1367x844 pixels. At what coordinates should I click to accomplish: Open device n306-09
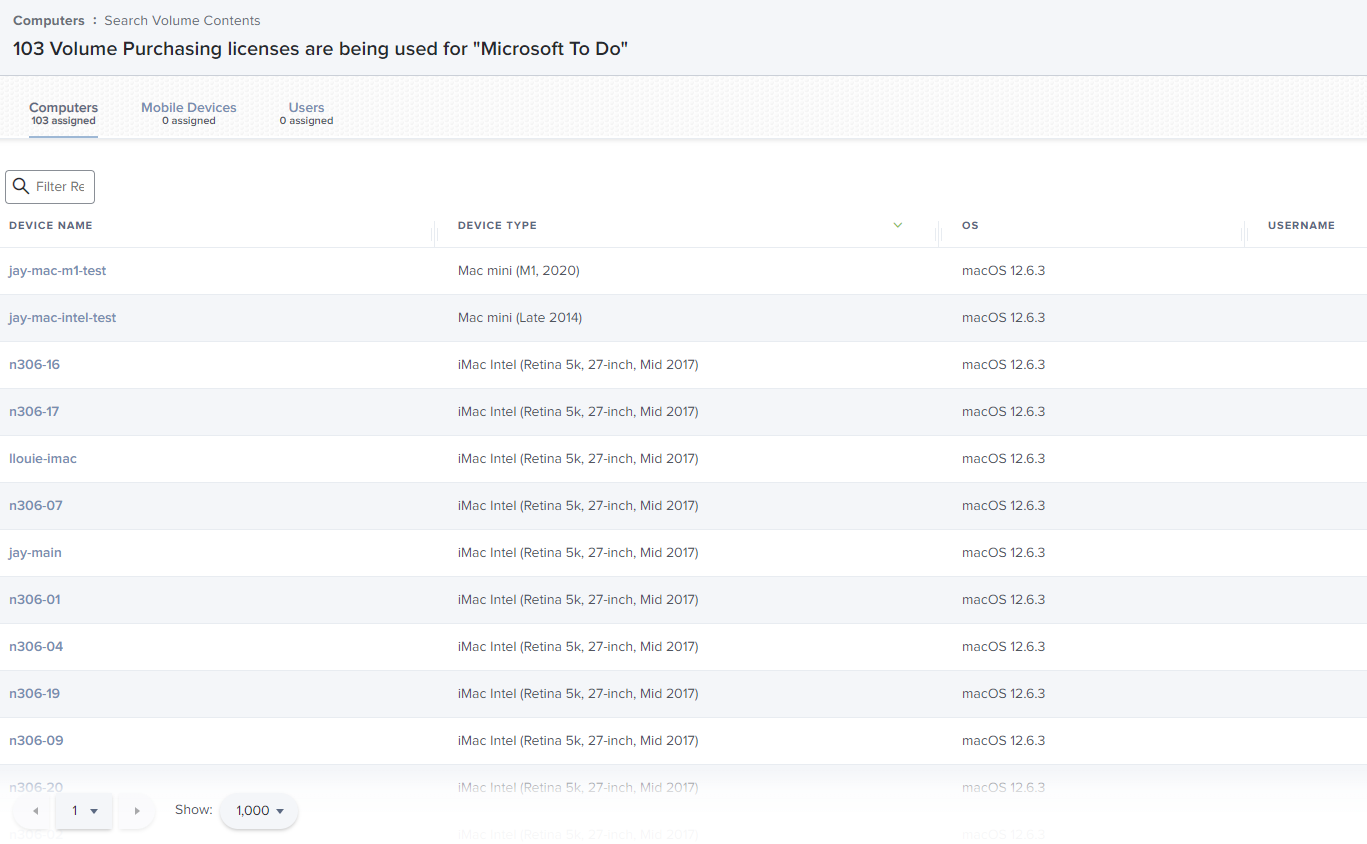[x=36, y=741]
